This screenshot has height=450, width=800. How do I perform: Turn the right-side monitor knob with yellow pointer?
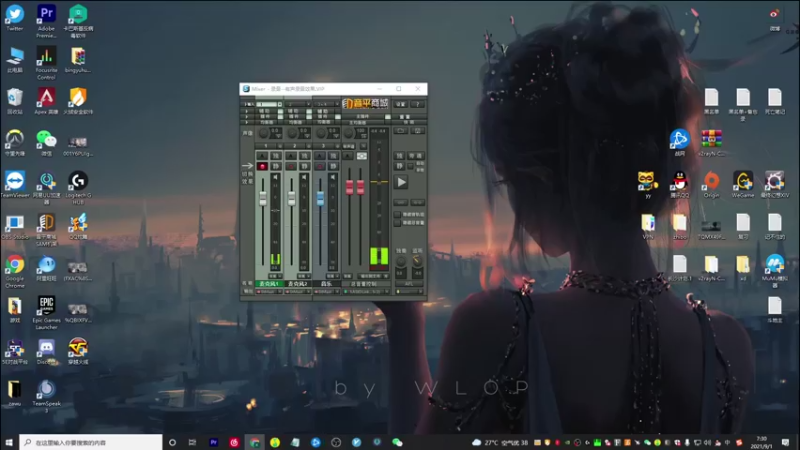point(418,260)
